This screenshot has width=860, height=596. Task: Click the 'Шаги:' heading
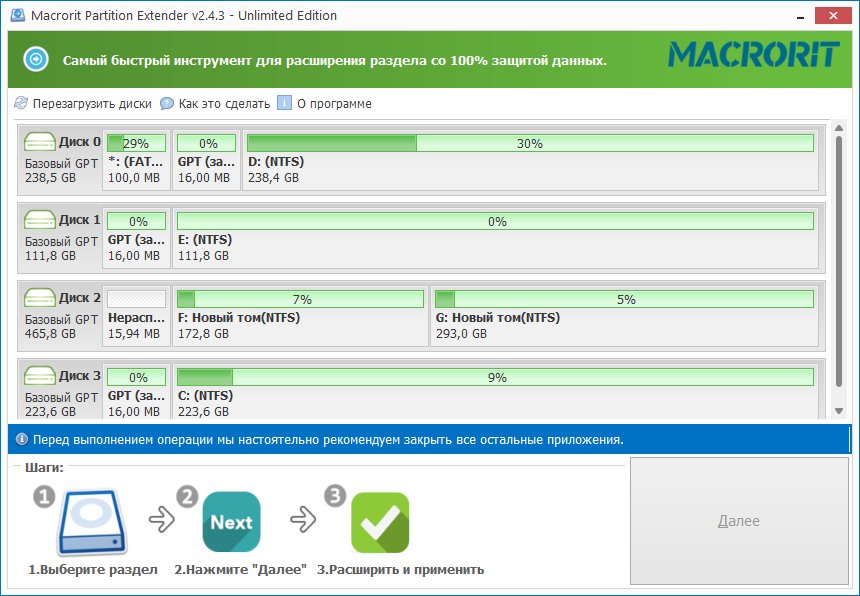point(44,468)
